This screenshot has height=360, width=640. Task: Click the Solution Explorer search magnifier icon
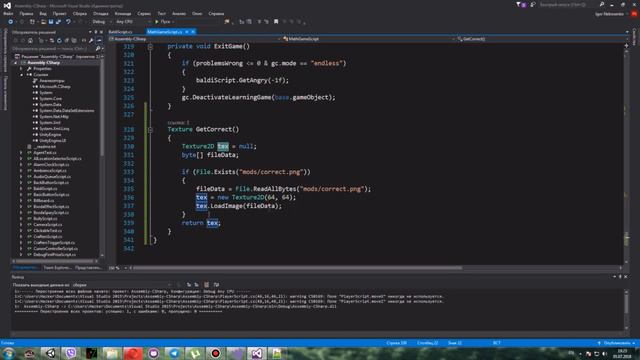tap(98, 49)
